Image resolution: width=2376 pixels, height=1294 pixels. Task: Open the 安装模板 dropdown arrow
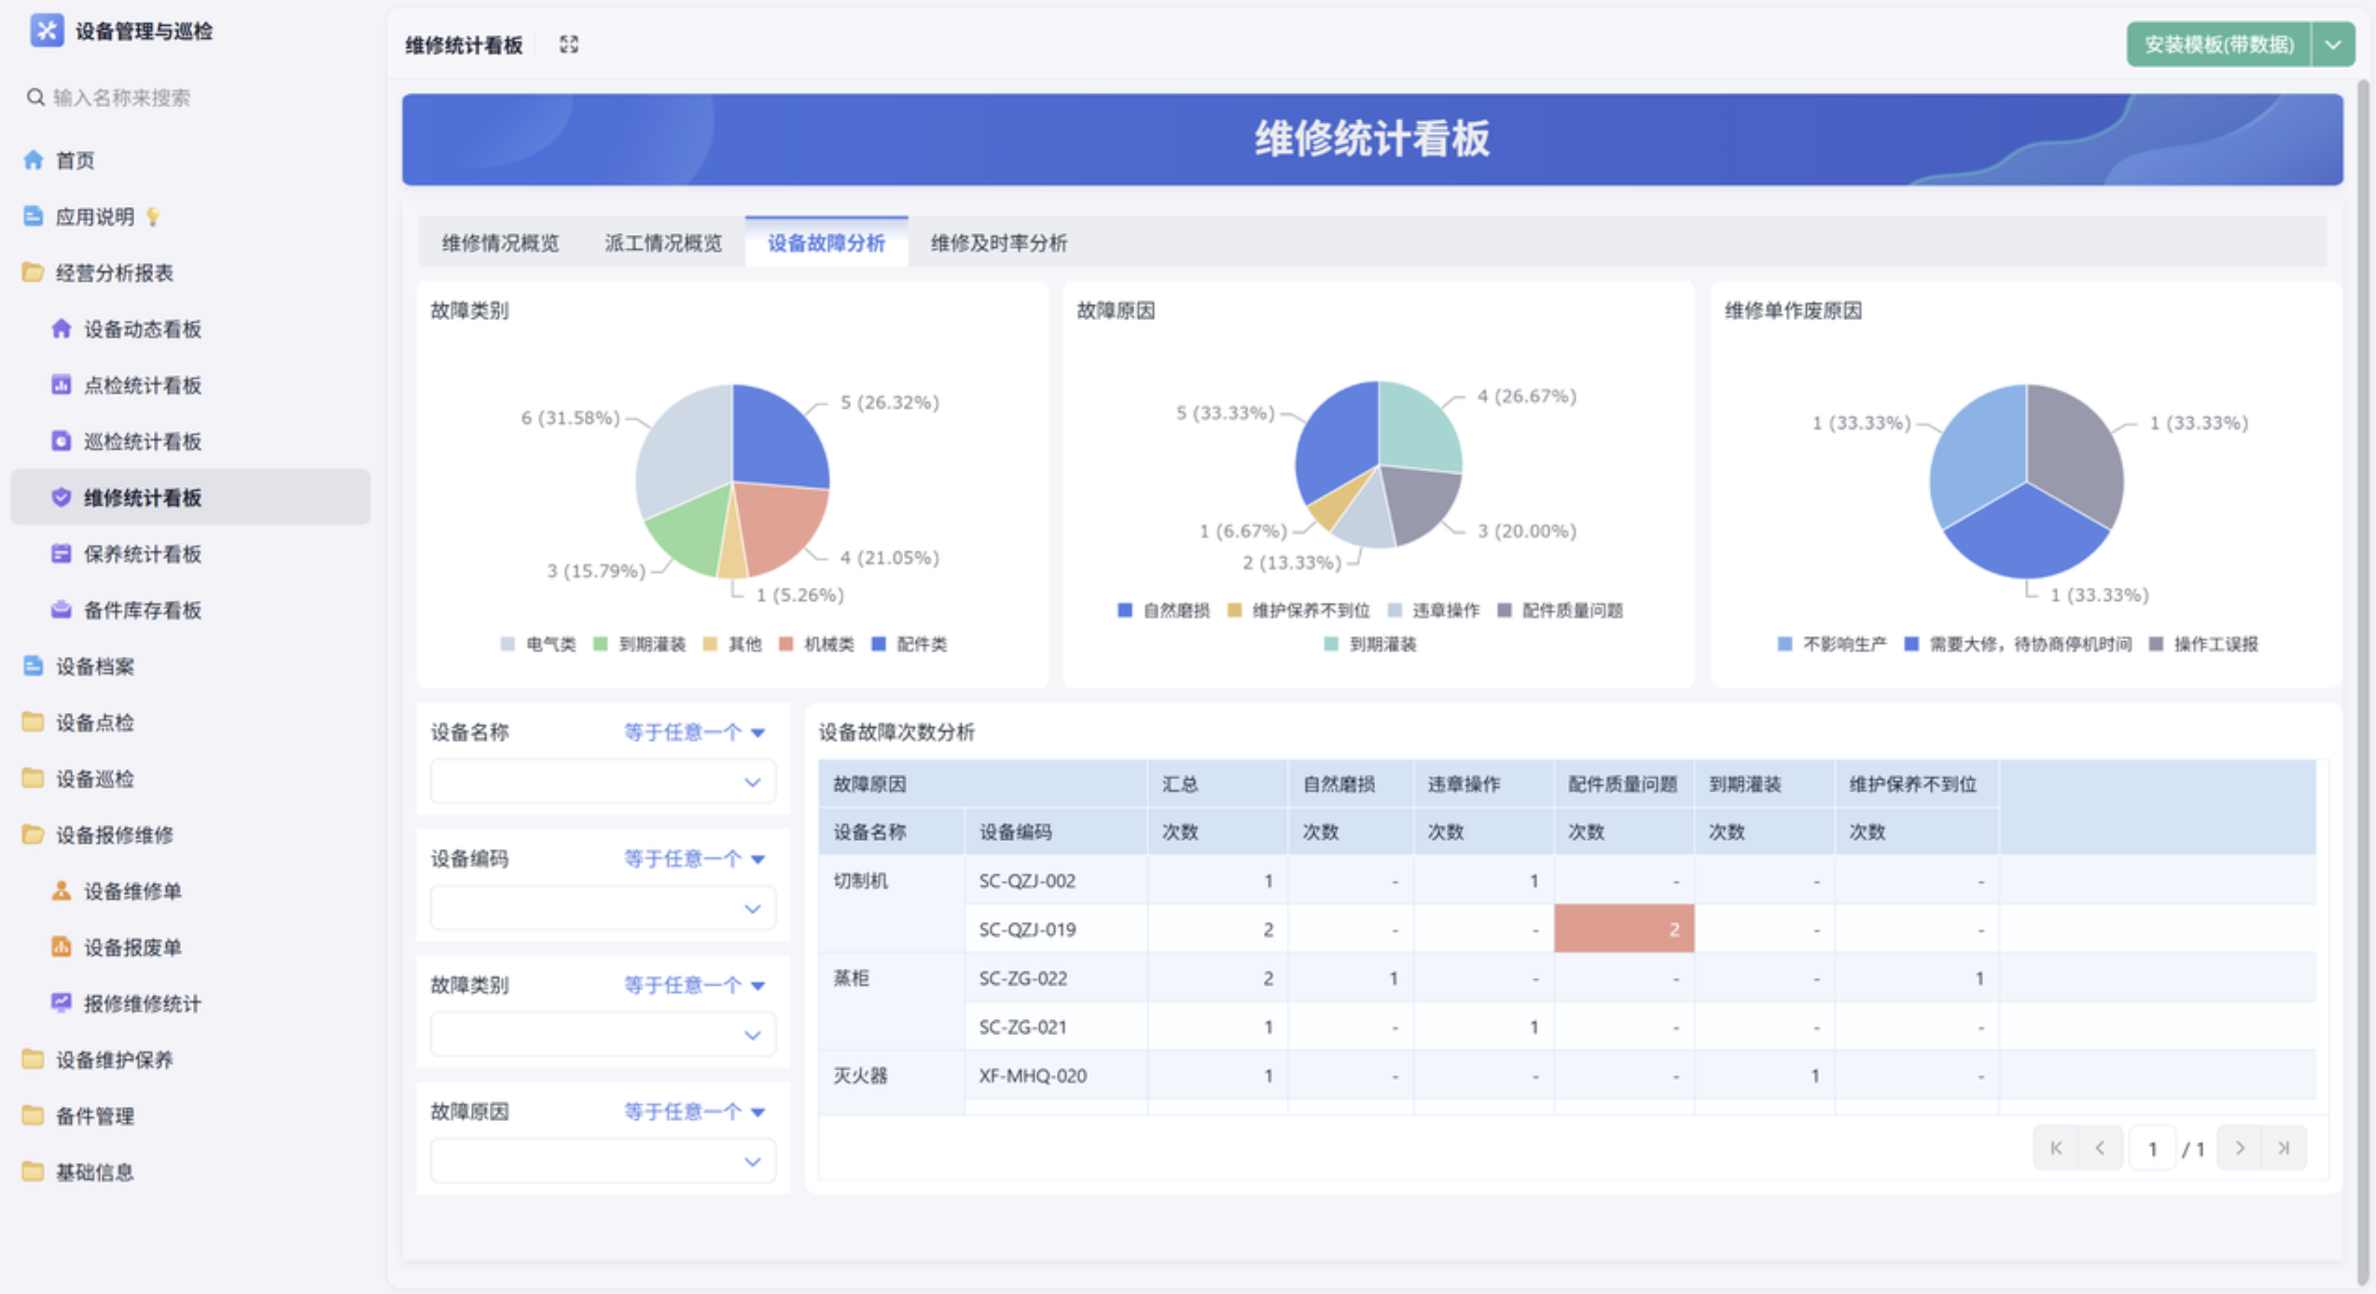2333,45
